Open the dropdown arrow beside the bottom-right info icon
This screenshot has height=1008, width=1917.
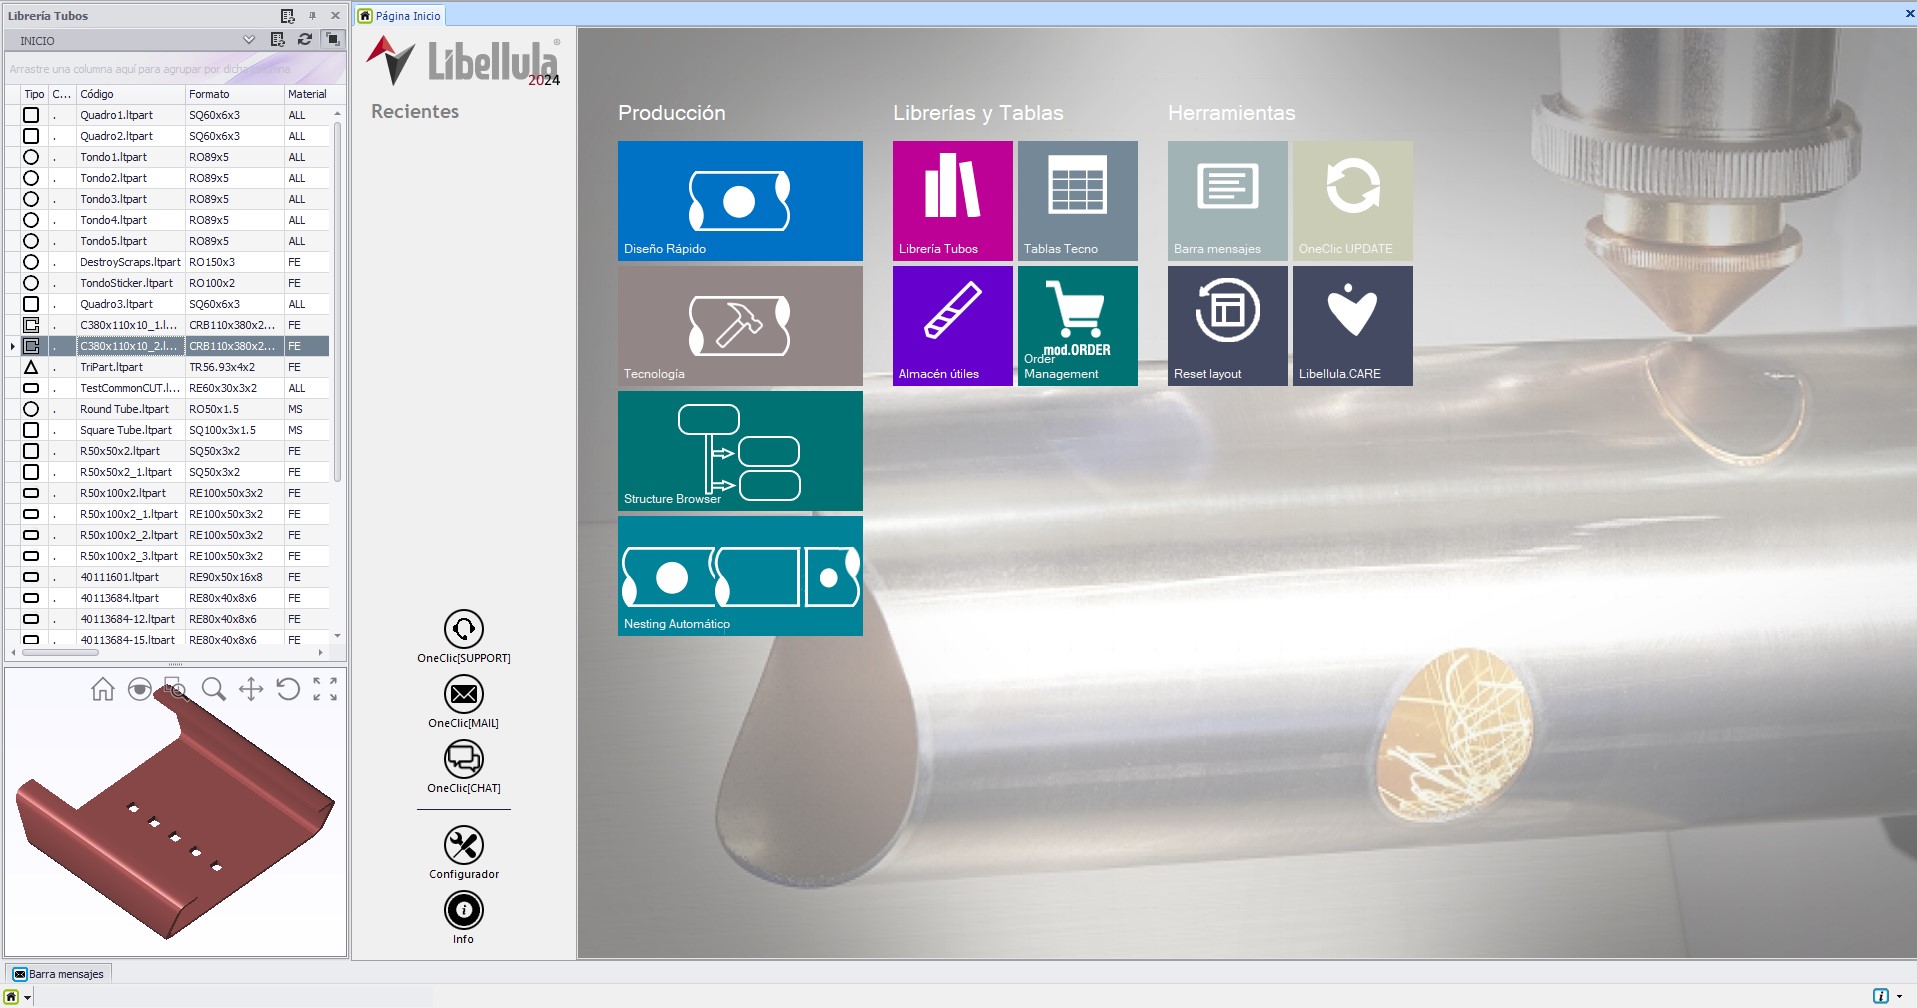coord(1899,996)
